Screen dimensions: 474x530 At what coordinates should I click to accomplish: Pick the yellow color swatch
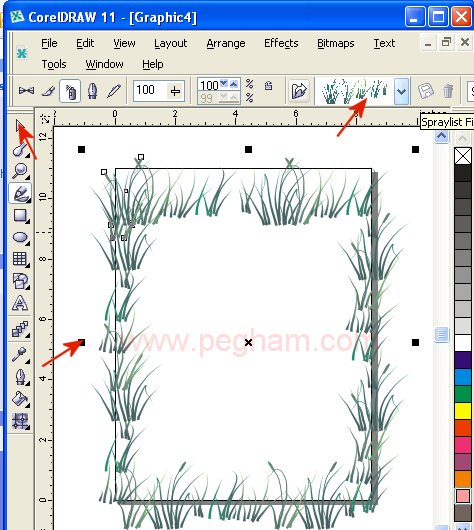click(463, 411)
